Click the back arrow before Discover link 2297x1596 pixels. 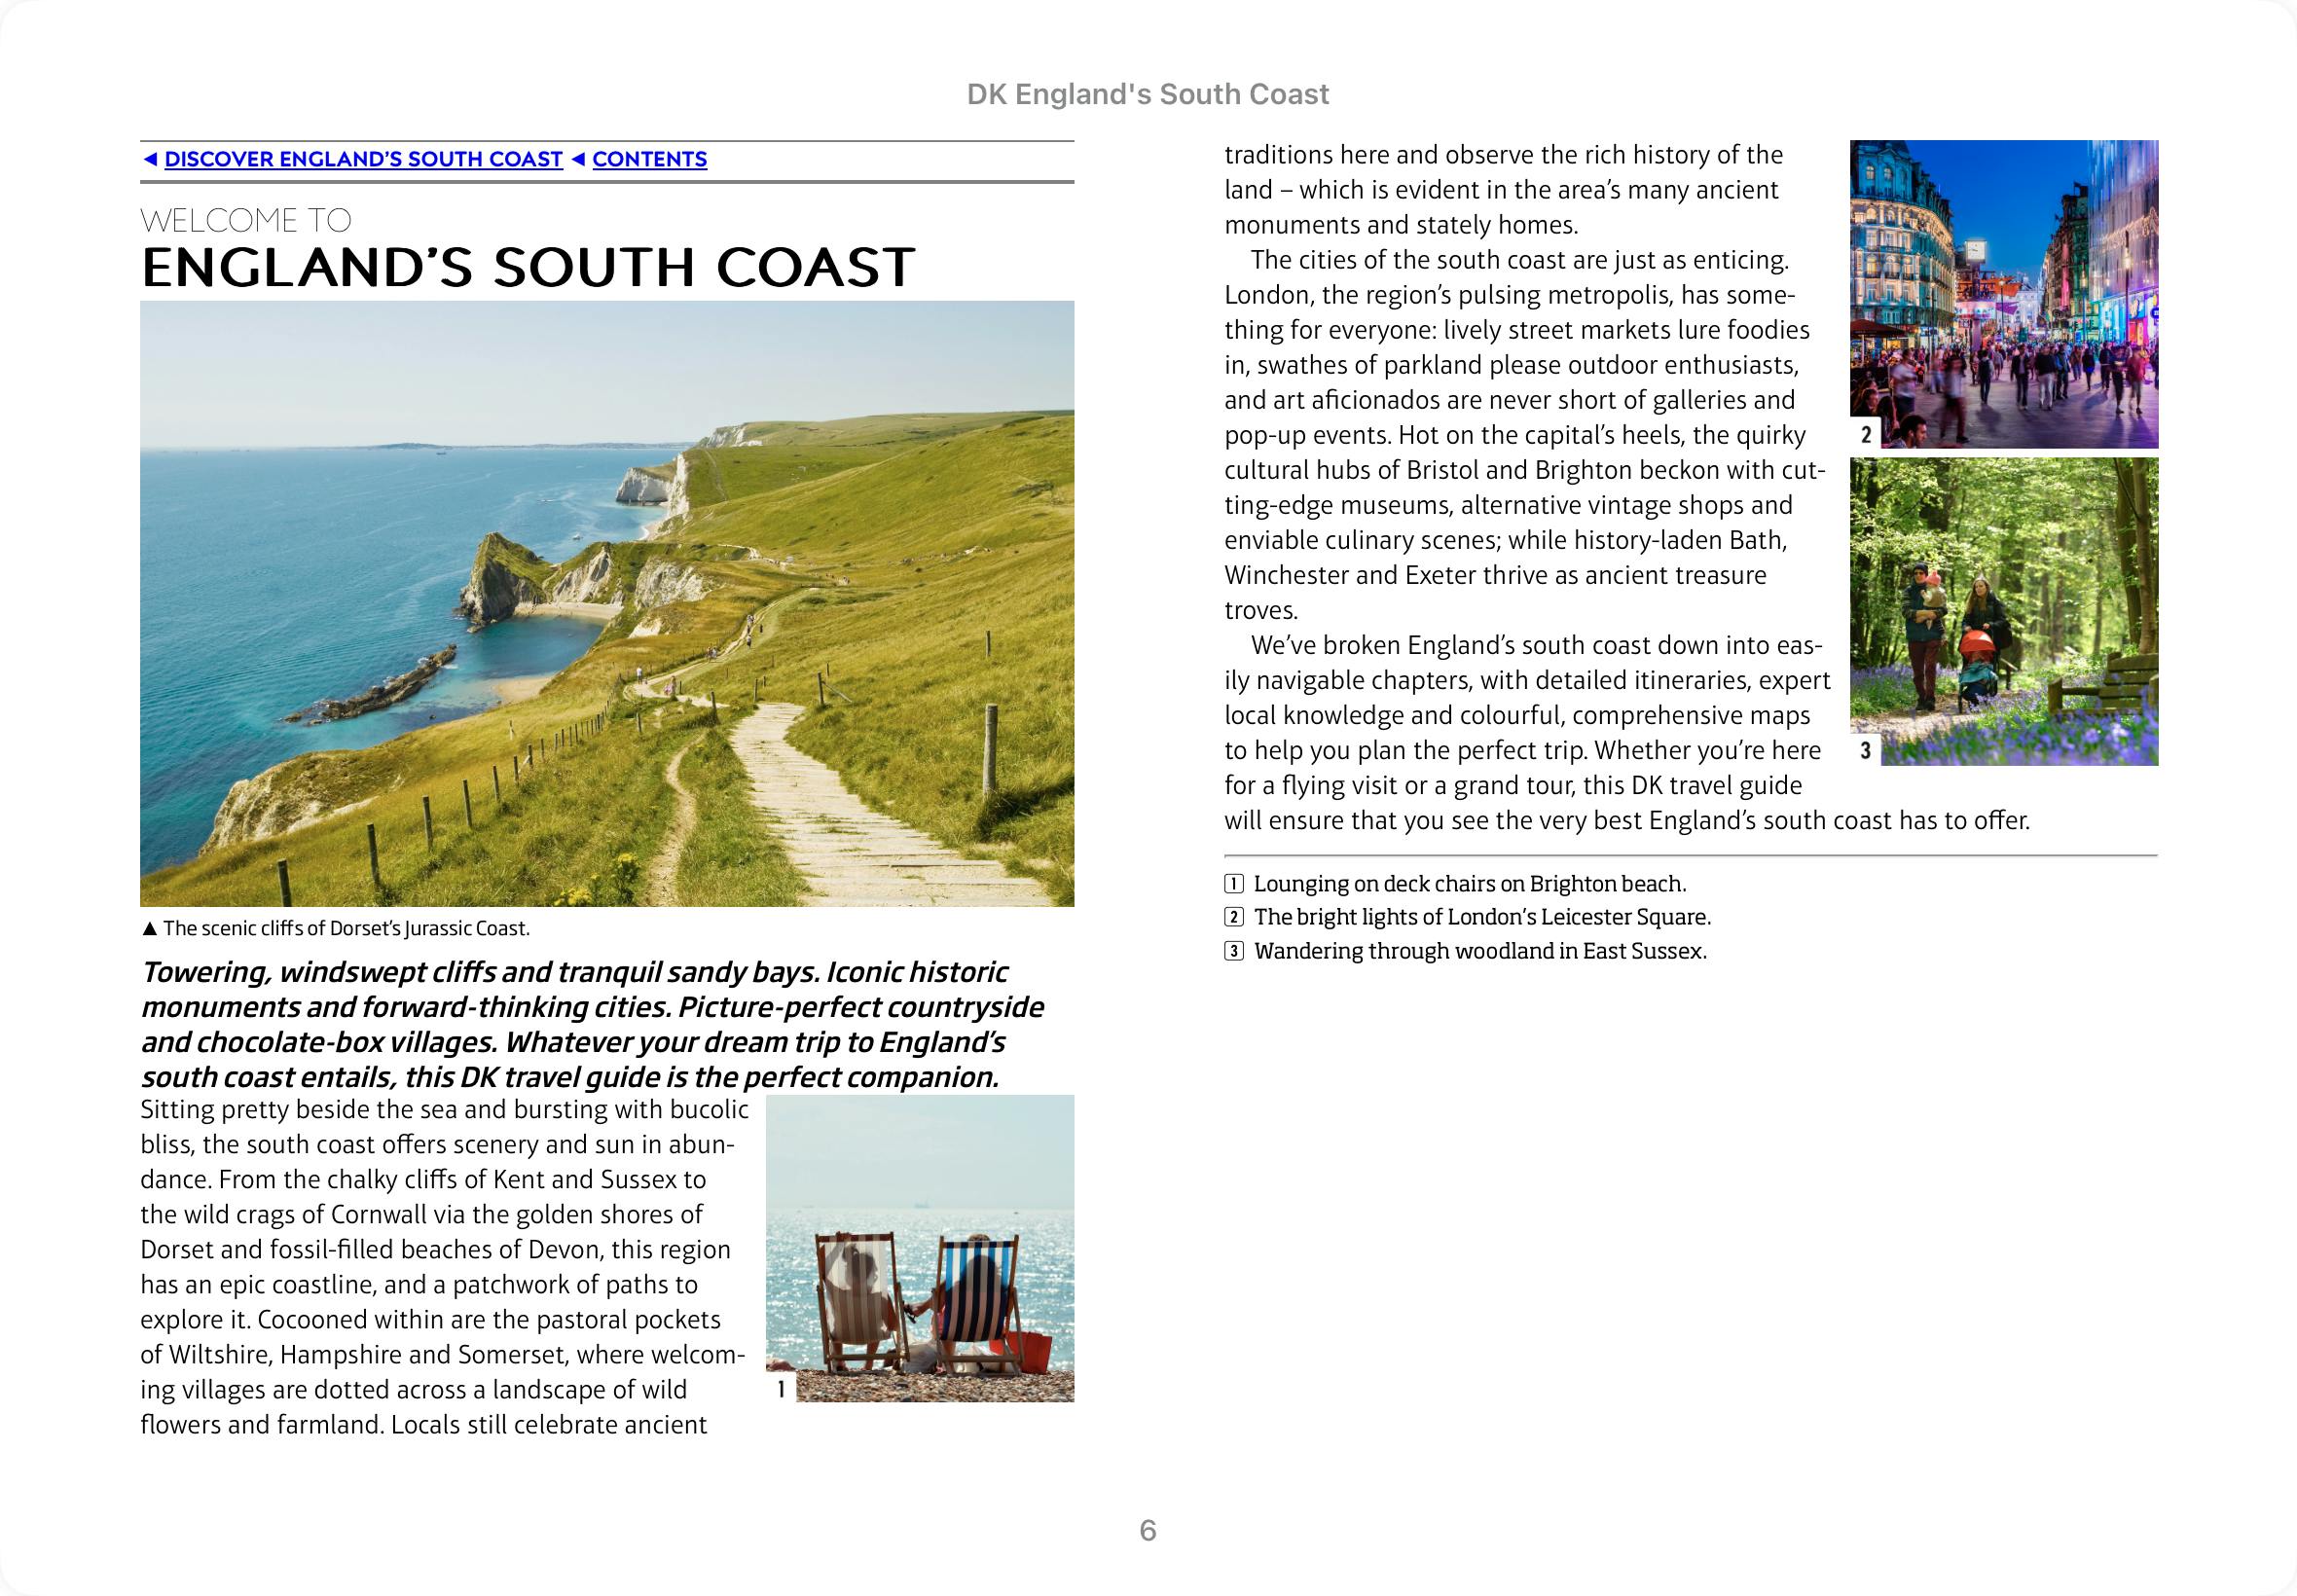[150, 159]
